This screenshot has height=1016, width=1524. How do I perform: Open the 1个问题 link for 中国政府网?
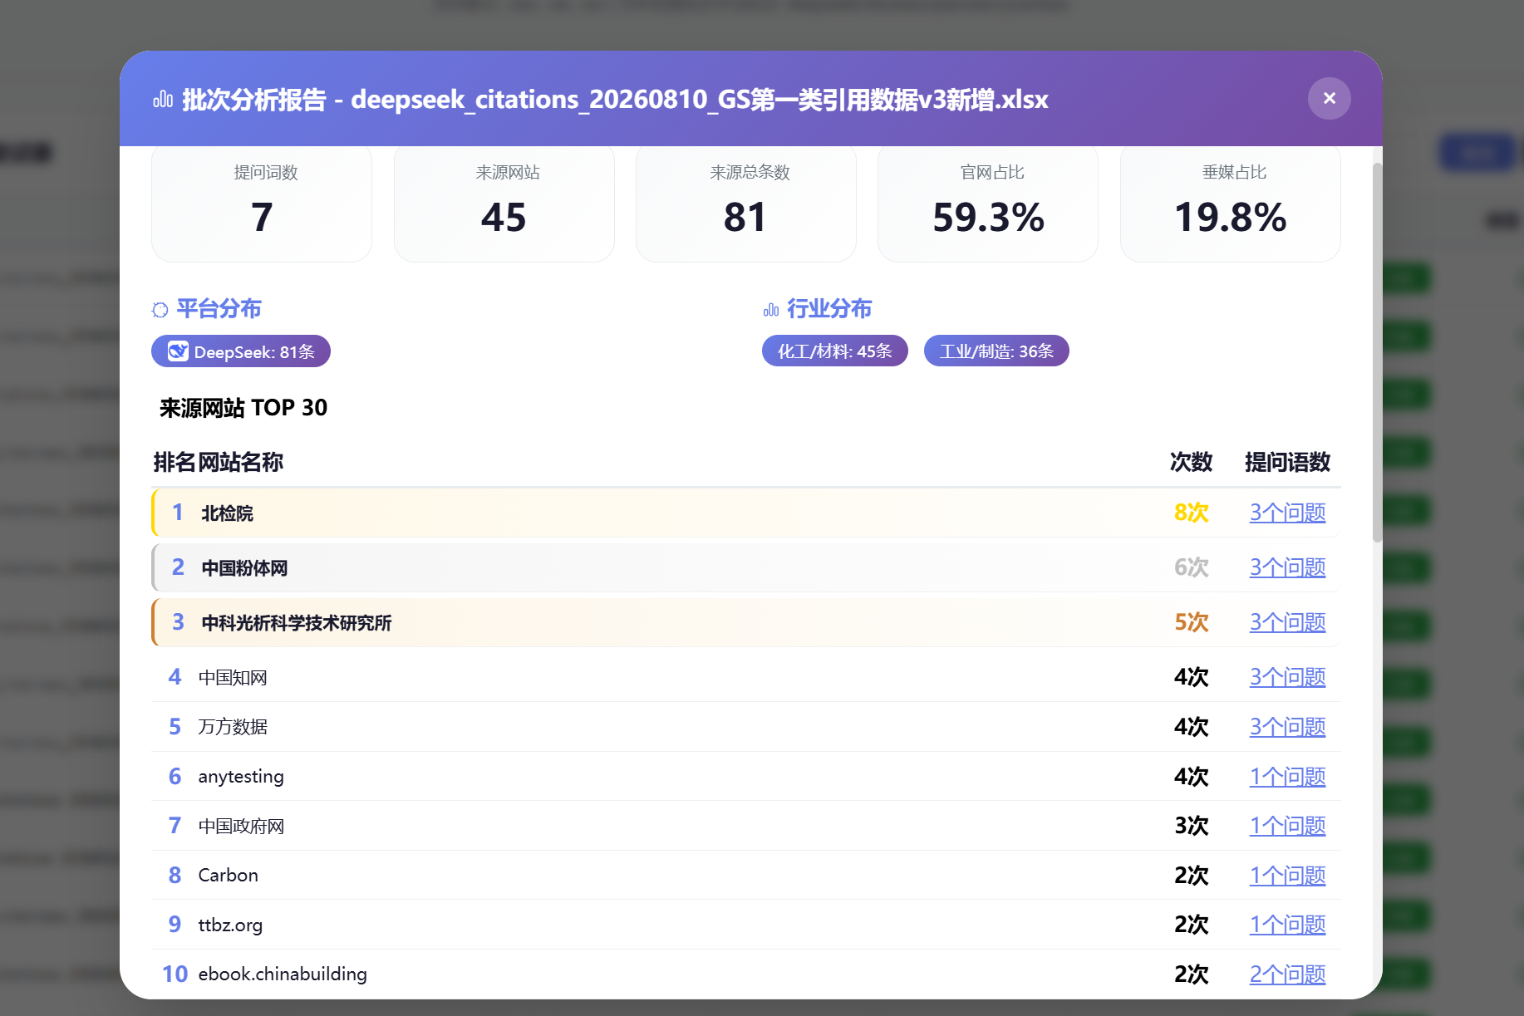tap(1287, 826)
